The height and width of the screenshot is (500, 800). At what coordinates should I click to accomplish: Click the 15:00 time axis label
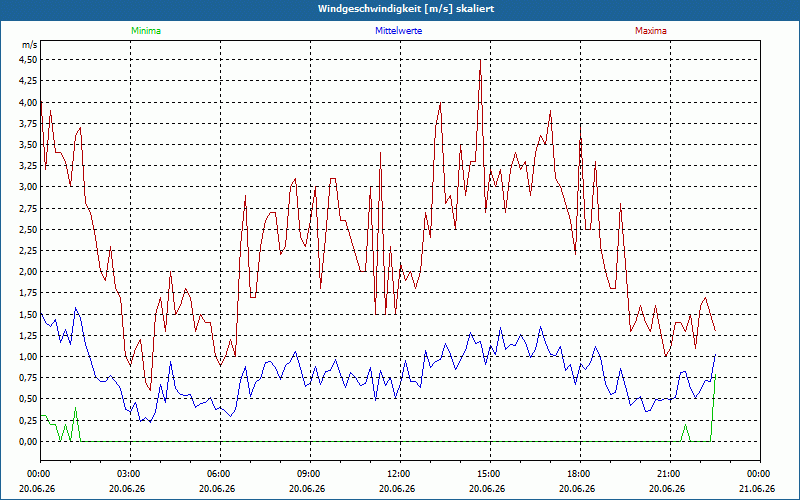[490, 474]
